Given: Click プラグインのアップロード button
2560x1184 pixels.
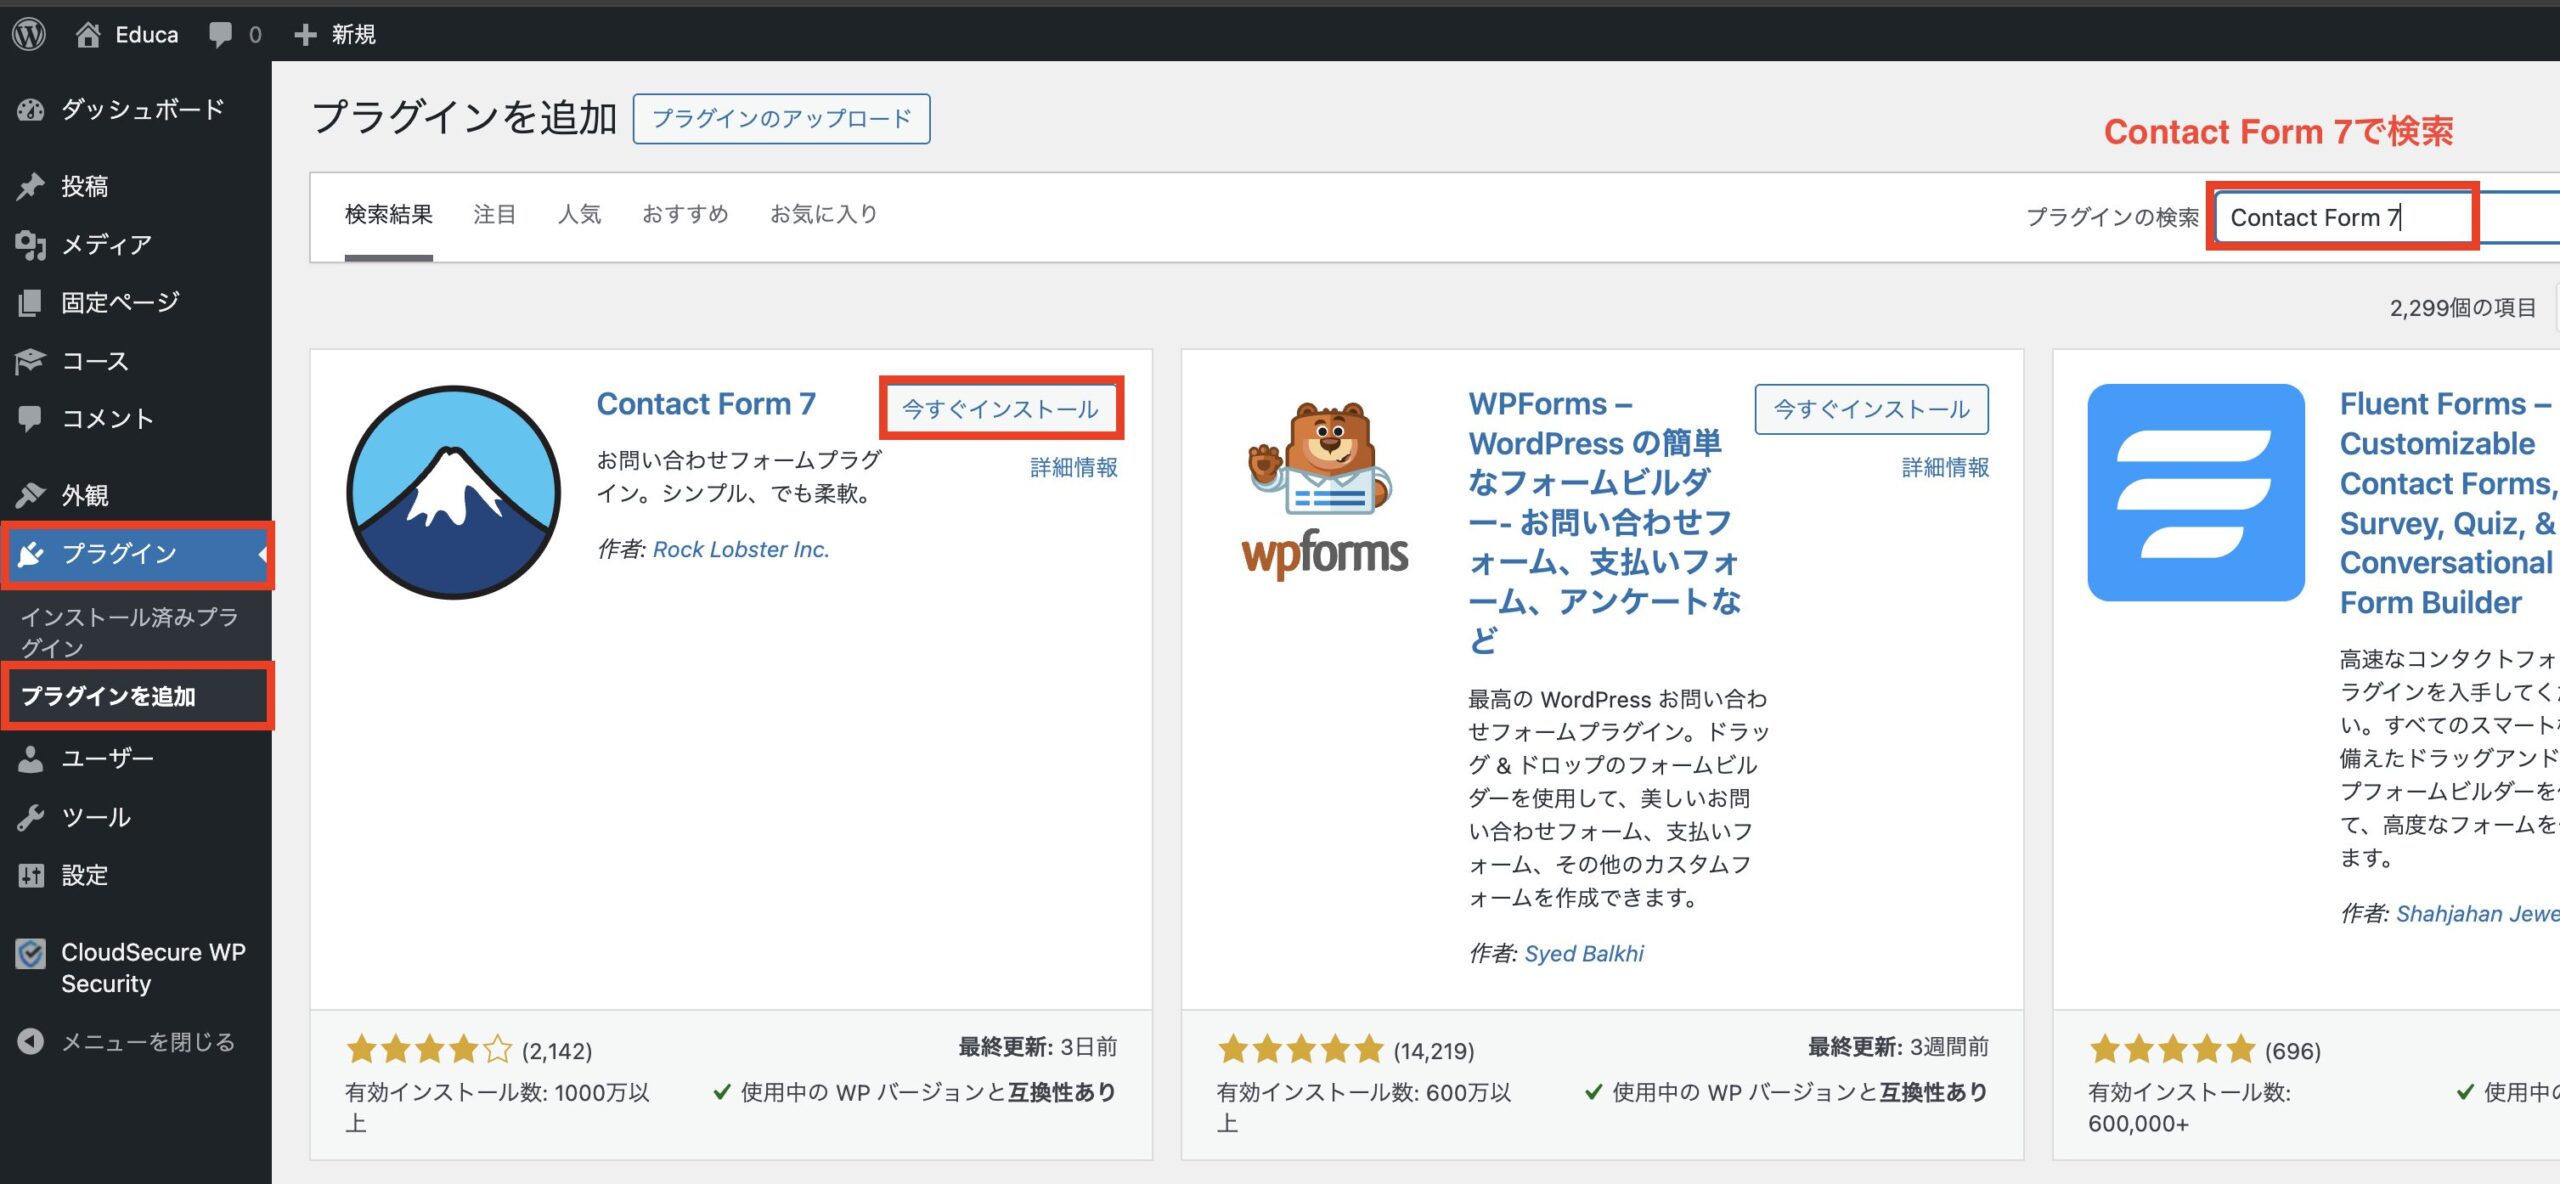Looking at the screenshot, I should (781, 119).
